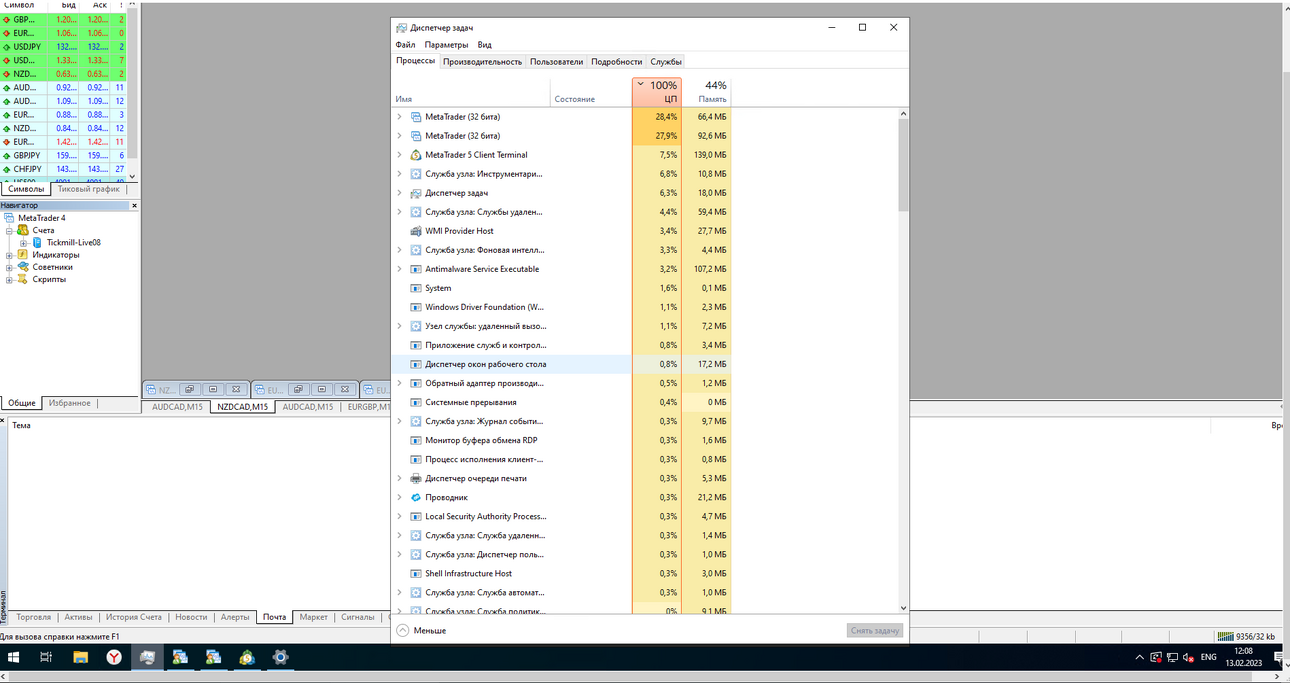Restore the minimized NZ... chart window
Viewport: 1290px width, 683px height.
[189, 389]
